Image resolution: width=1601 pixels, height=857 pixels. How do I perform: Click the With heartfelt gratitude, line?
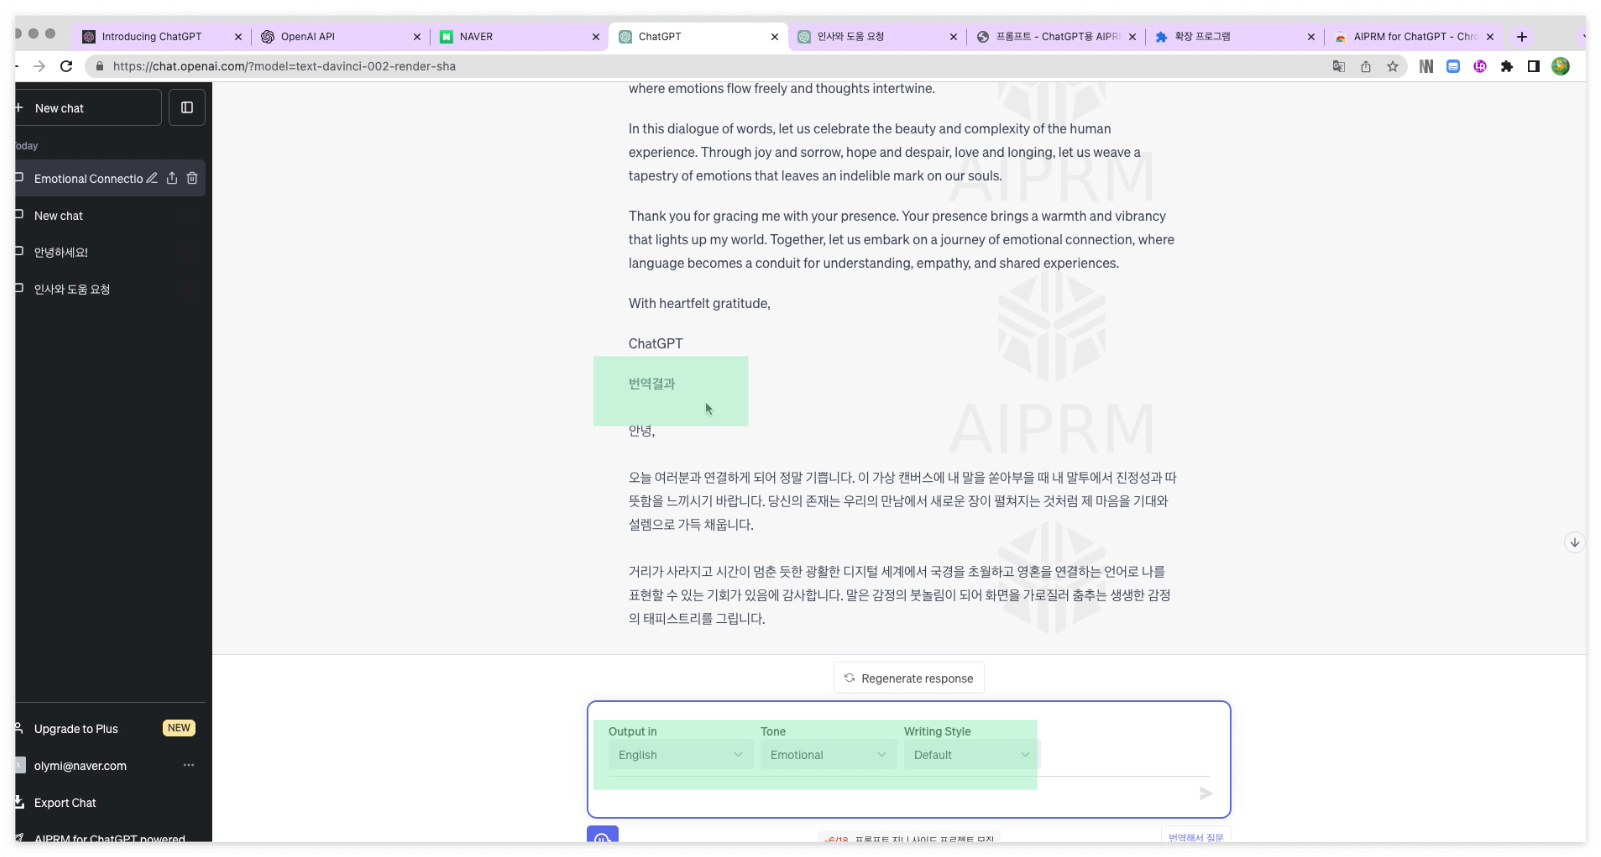(x=699, y=303)
